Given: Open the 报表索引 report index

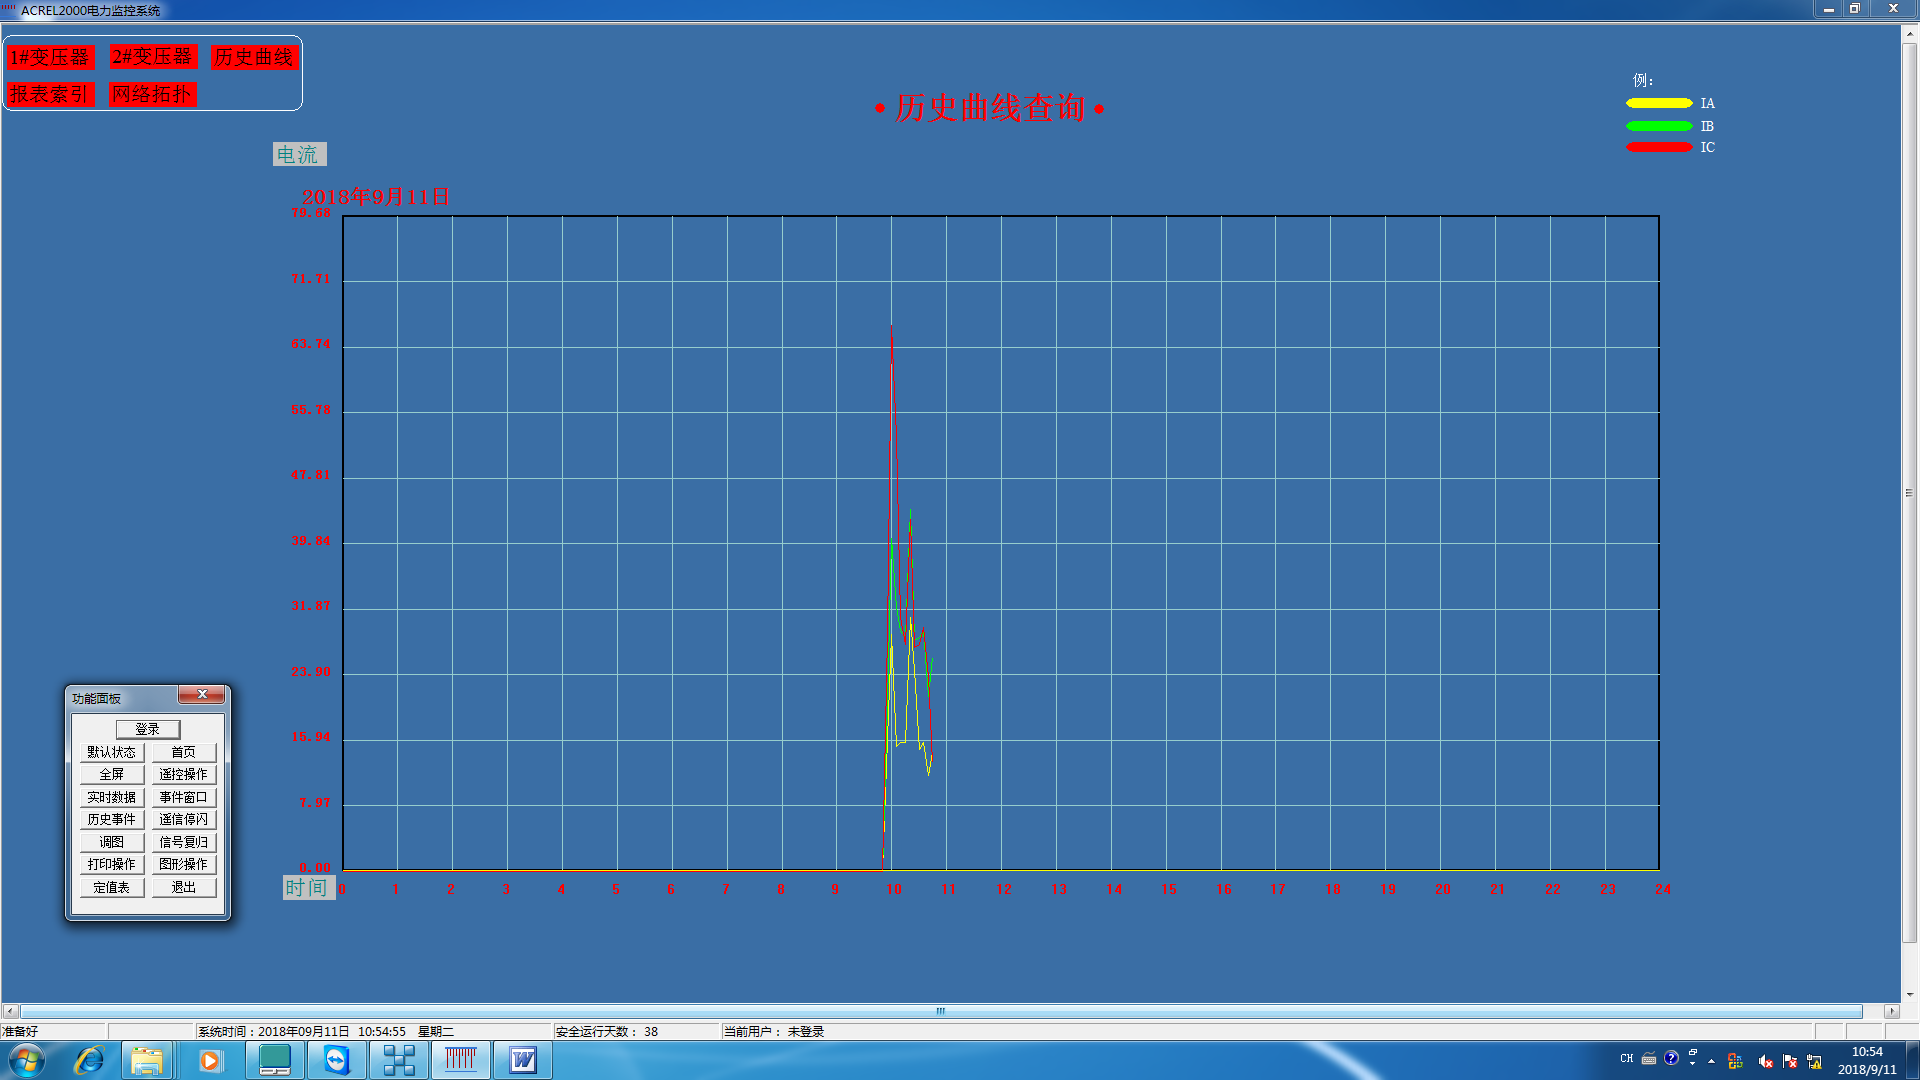Looking at the screenshot, I should click(x=50, y=94).
